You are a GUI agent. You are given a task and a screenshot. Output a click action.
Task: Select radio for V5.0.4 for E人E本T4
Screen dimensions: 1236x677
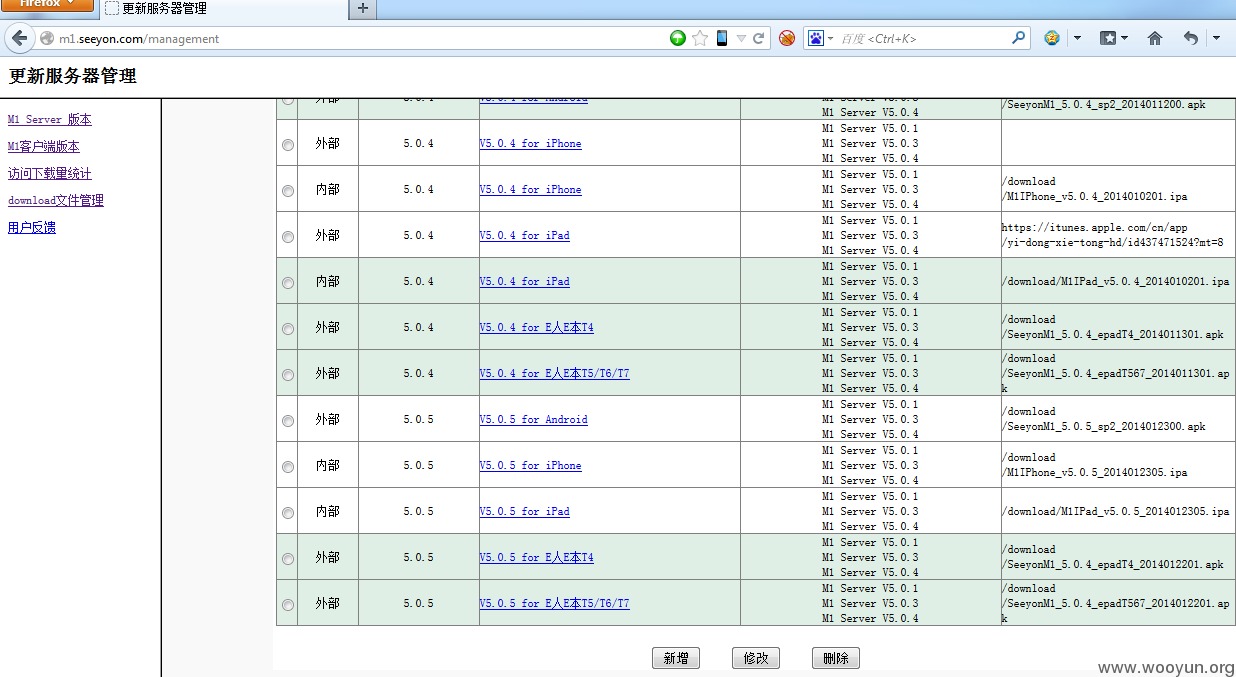(288, 329)
